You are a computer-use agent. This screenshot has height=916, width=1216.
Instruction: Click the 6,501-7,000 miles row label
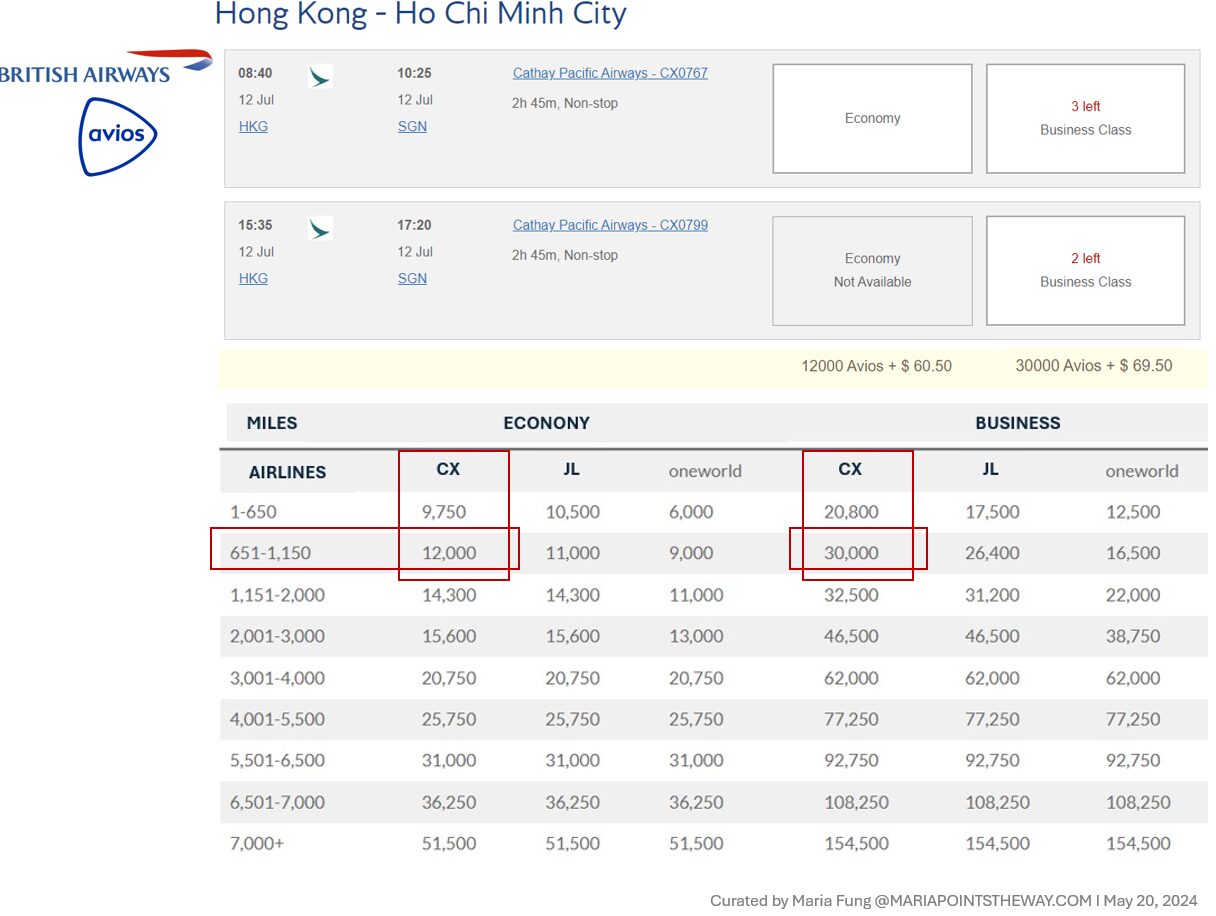coord(278,802)
